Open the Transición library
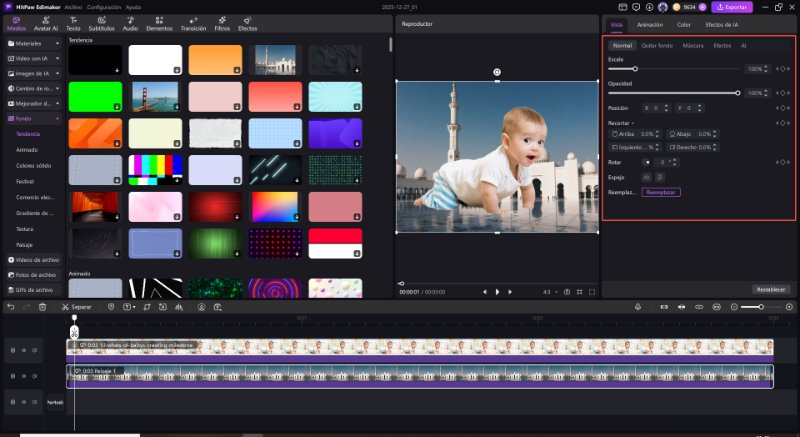Image resolution: width=800 pixels, height=437 pixels. pos(193,24)
